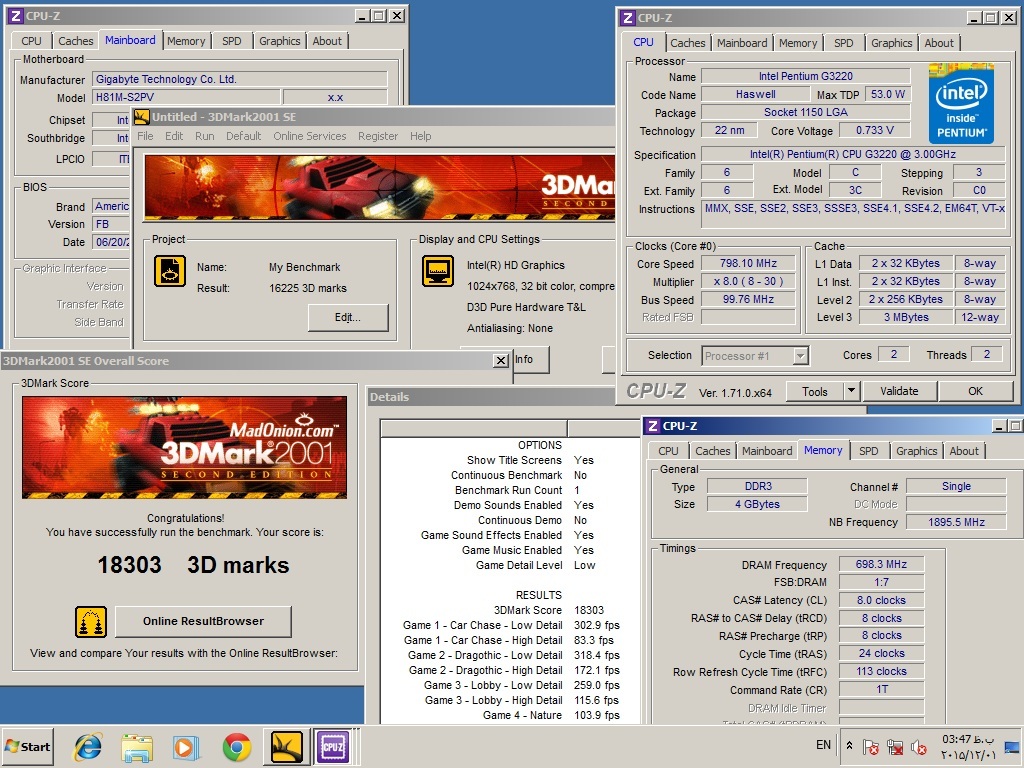Click the 3DMark2001 SE title bar icon

141,117
